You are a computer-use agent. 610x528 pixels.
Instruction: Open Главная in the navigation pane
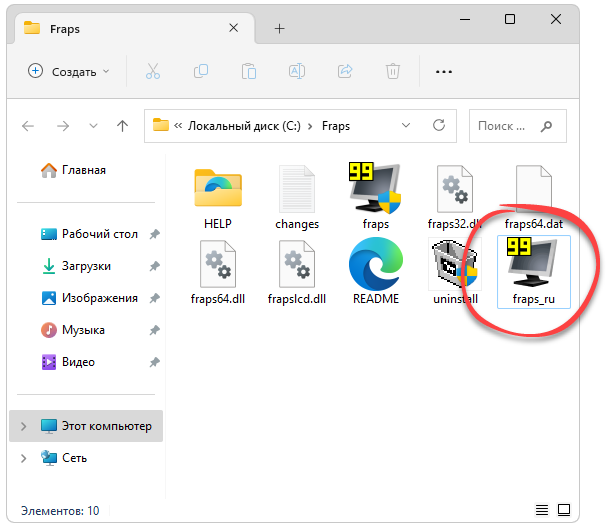(x=74, y=170)
